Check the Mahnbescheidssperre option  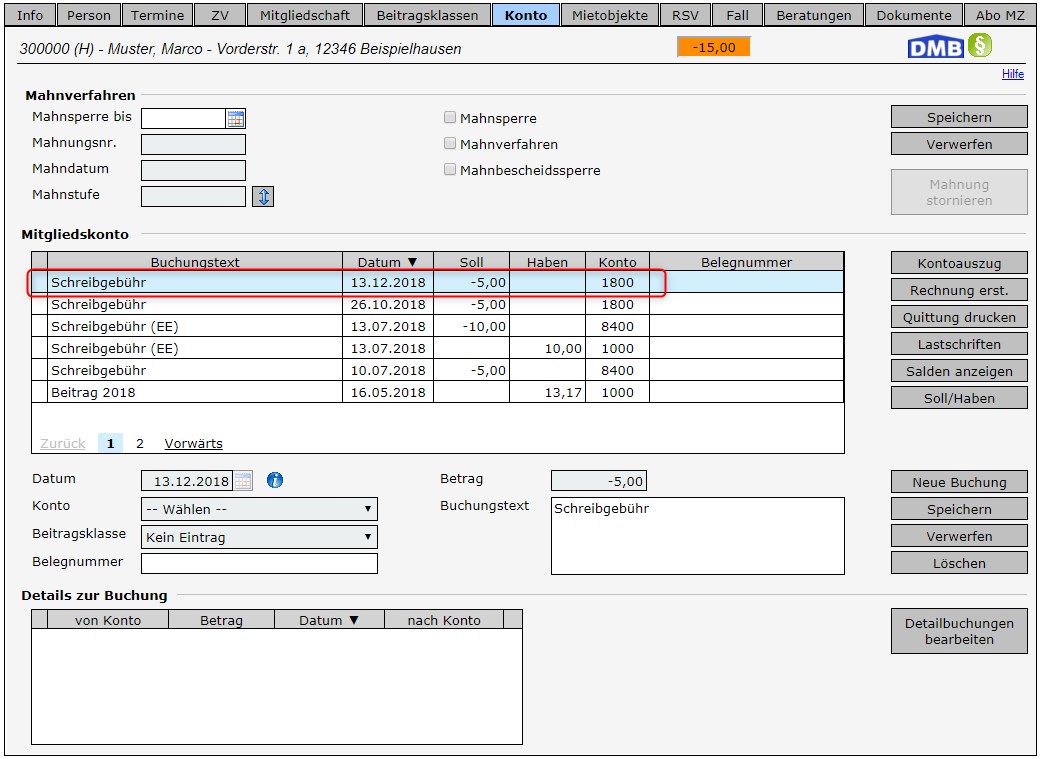coord(450,170)
